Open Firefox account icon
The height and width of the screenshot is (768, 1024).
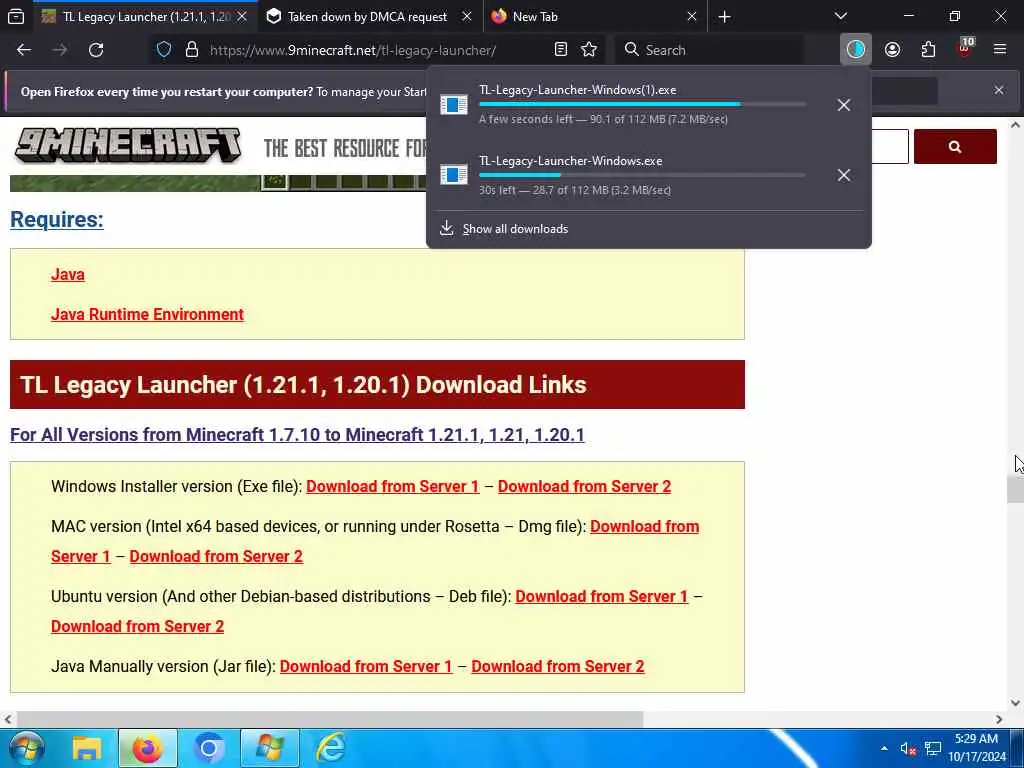(x=892, y=50)
